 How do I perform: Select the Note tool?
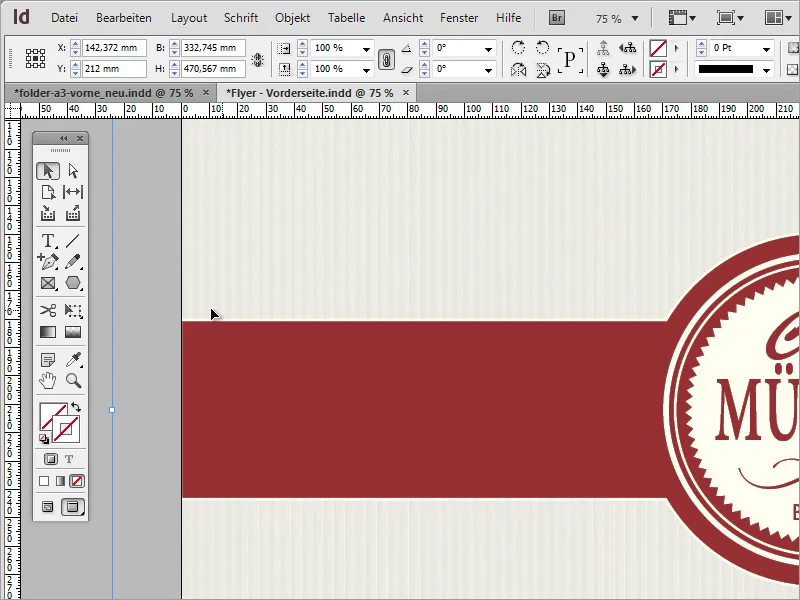tap(48, 360)
